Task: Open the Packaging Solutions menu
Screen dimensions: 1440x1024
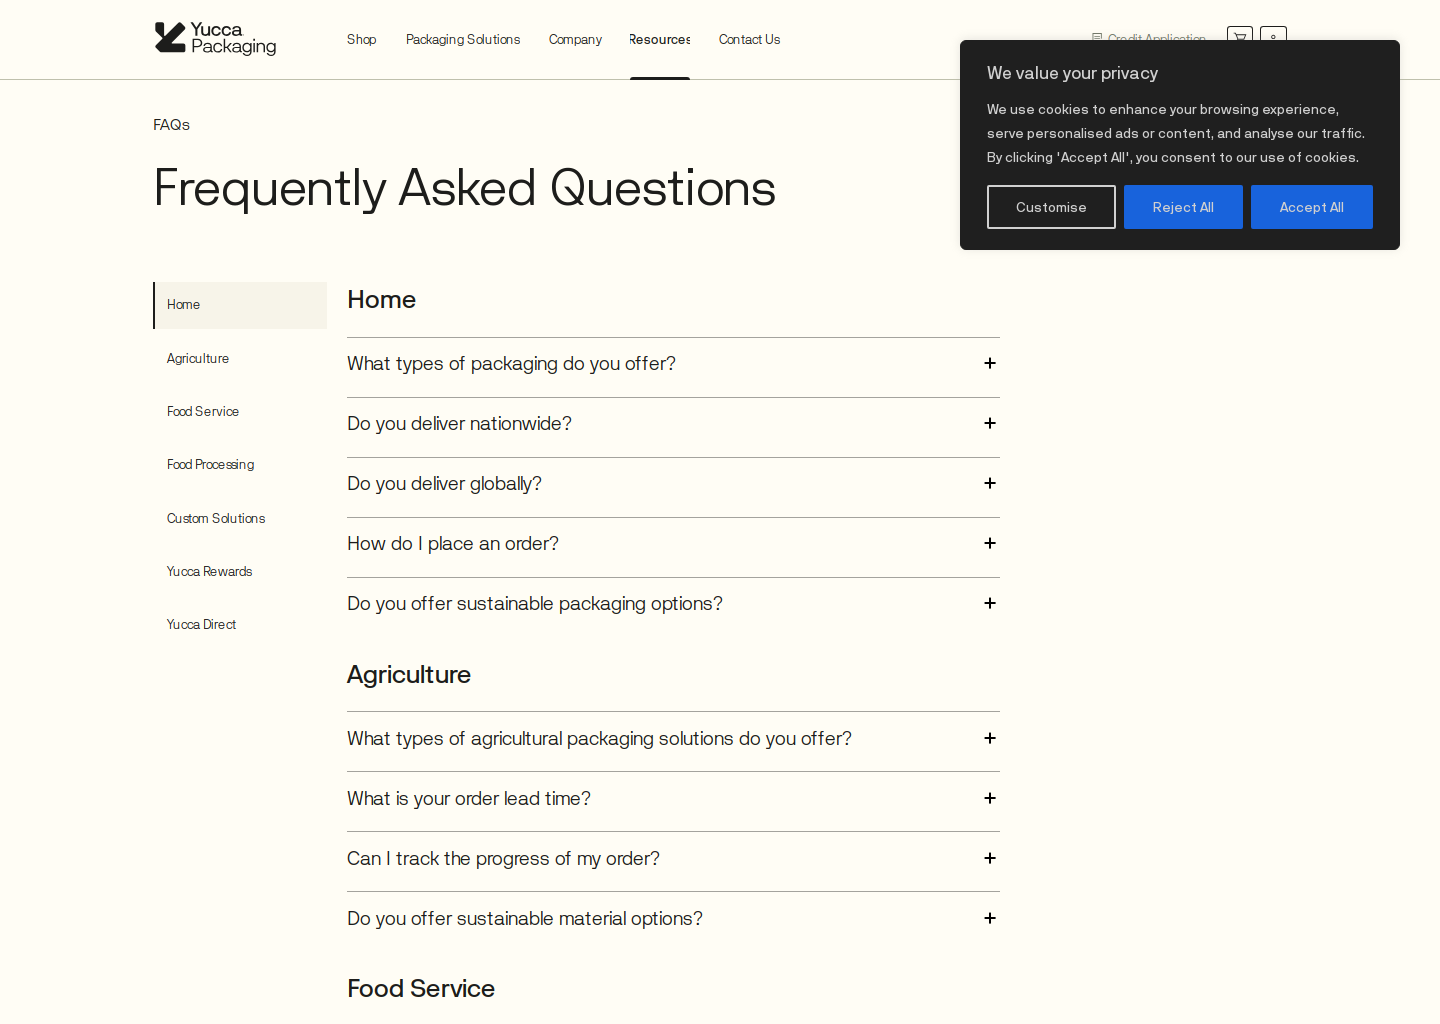Action: tap(463, 39)
